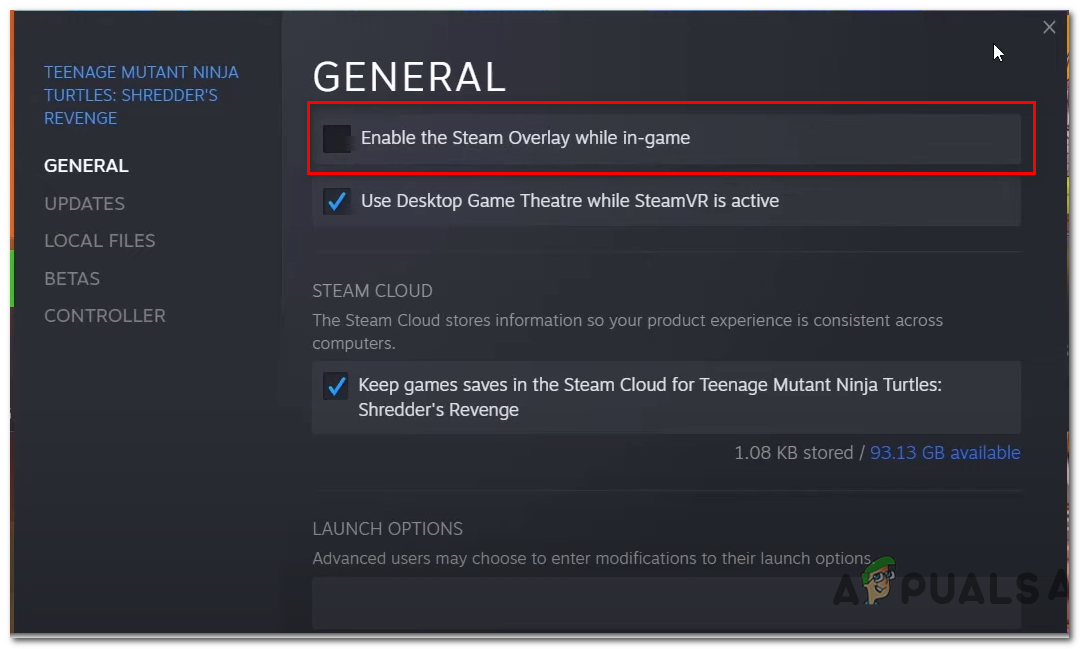Go to the Betas tab
Screen dimensions: 1080x649
pos(72,279)
